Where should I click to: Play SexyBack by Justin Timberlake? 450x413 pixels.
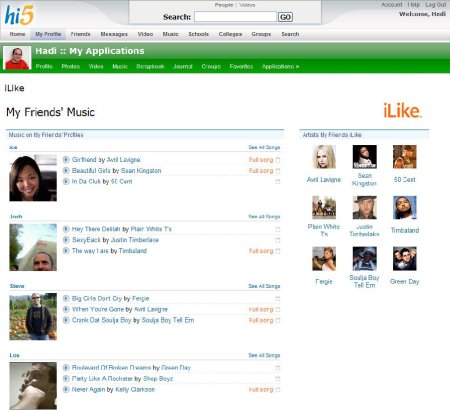coord(66,240)
